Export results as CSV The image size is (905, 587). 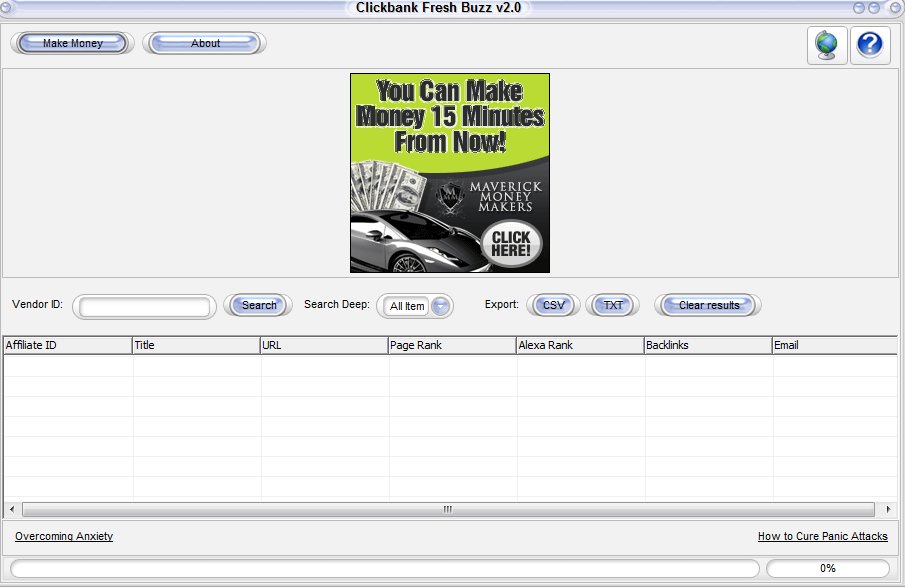coord(553,305)
